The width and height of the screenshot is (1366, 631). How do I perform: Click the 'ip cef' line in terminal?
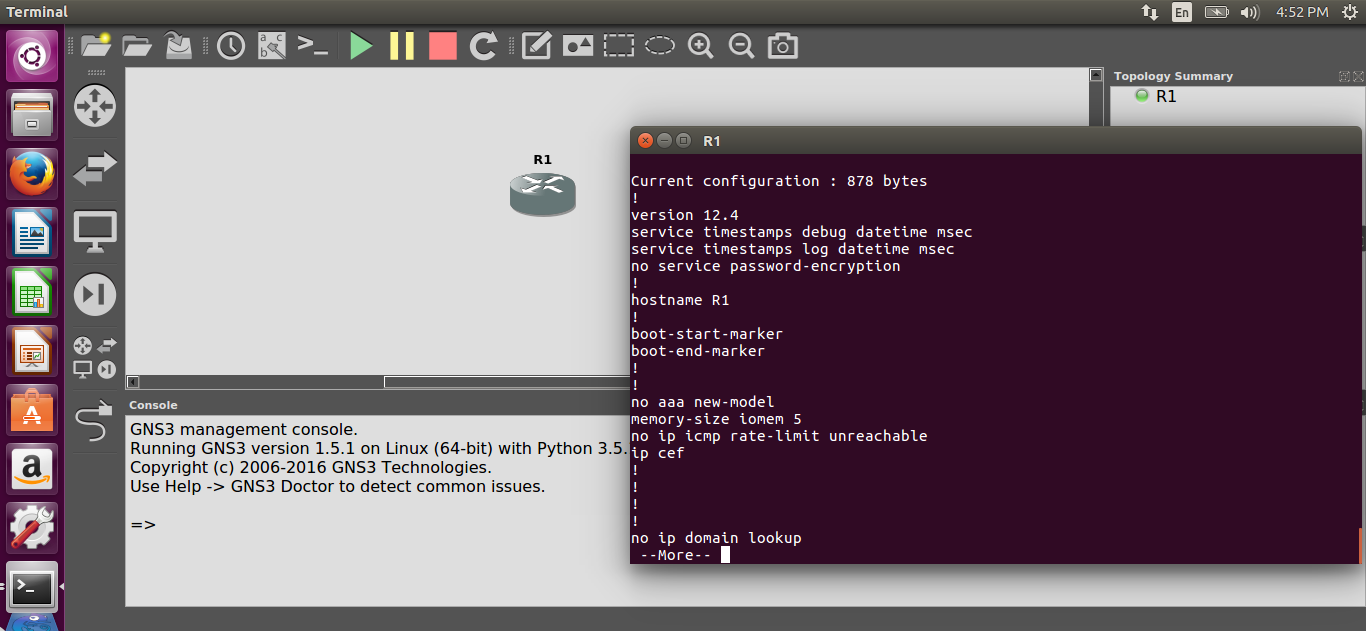[658, 453]
